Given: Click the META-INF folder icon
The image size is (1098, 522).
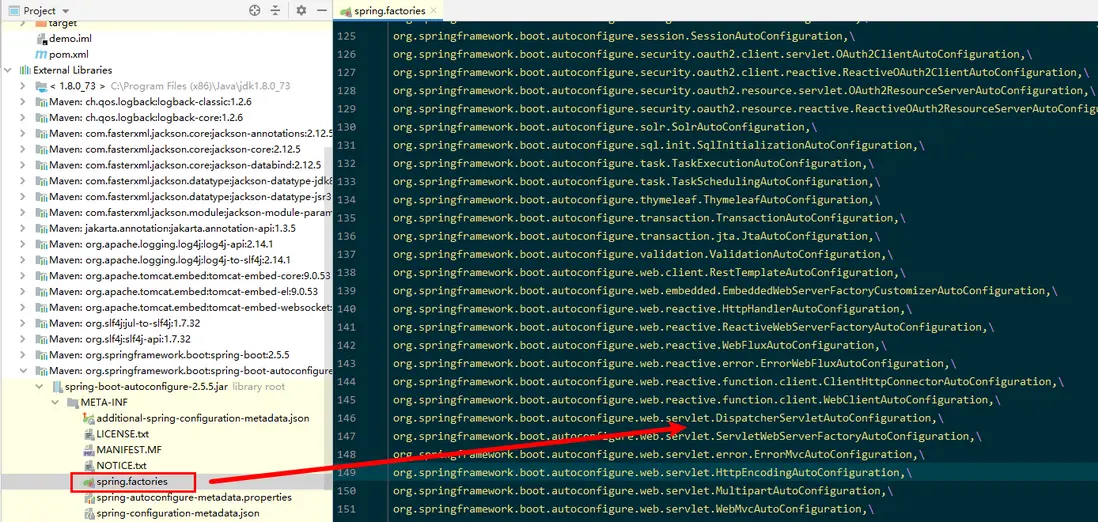Looking at the screenshot, I should tap(72, 402).
